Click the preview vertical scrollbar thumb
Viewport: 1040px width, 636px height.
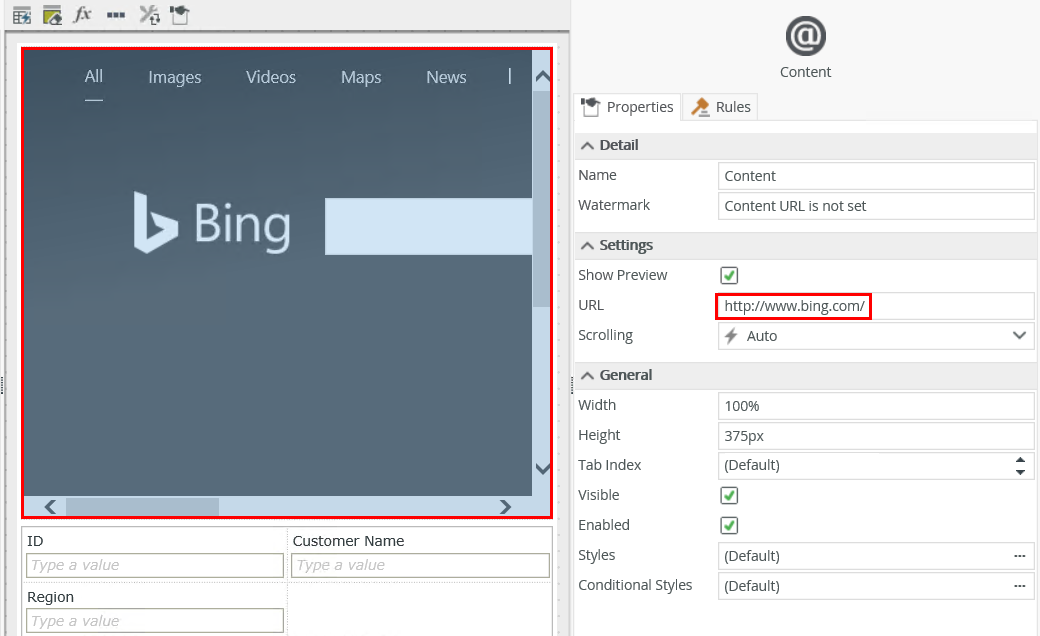542,199
